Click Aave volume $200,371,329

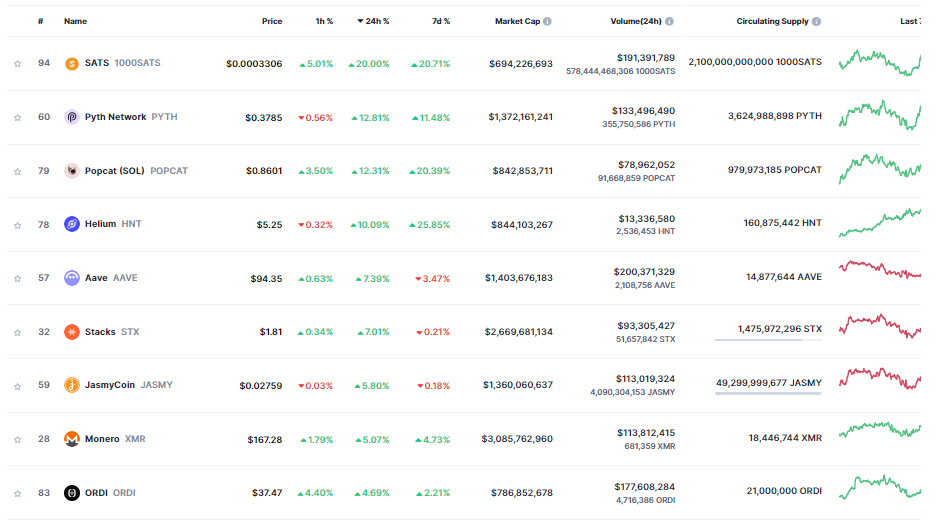[x=644, y=272]
